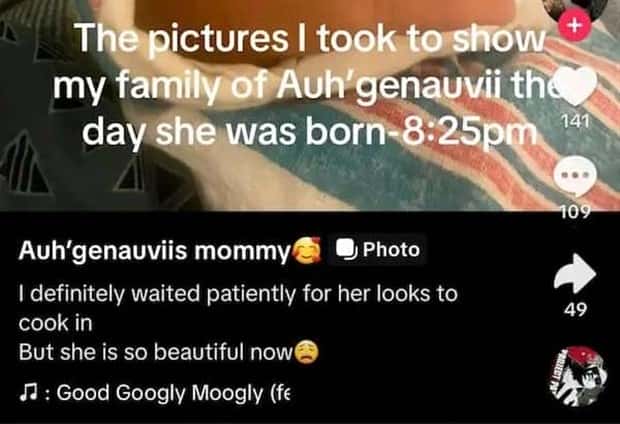Viewport: 620px width, 424px height.
Task: Open comments via the speech bubble icon
Action: point(575,175)
